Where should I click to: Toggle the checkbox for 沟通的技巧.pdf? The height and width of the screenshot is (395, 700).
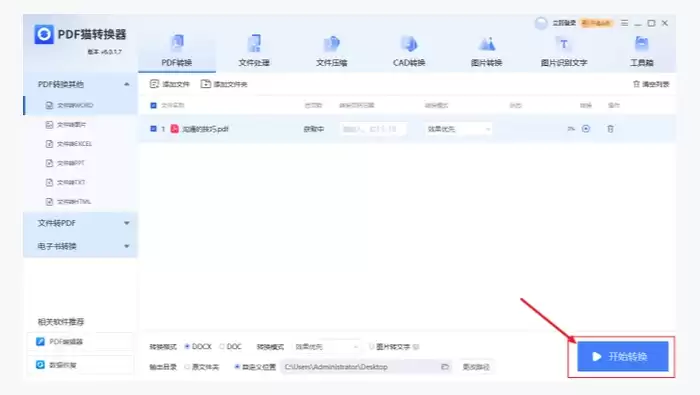point(153,129)
